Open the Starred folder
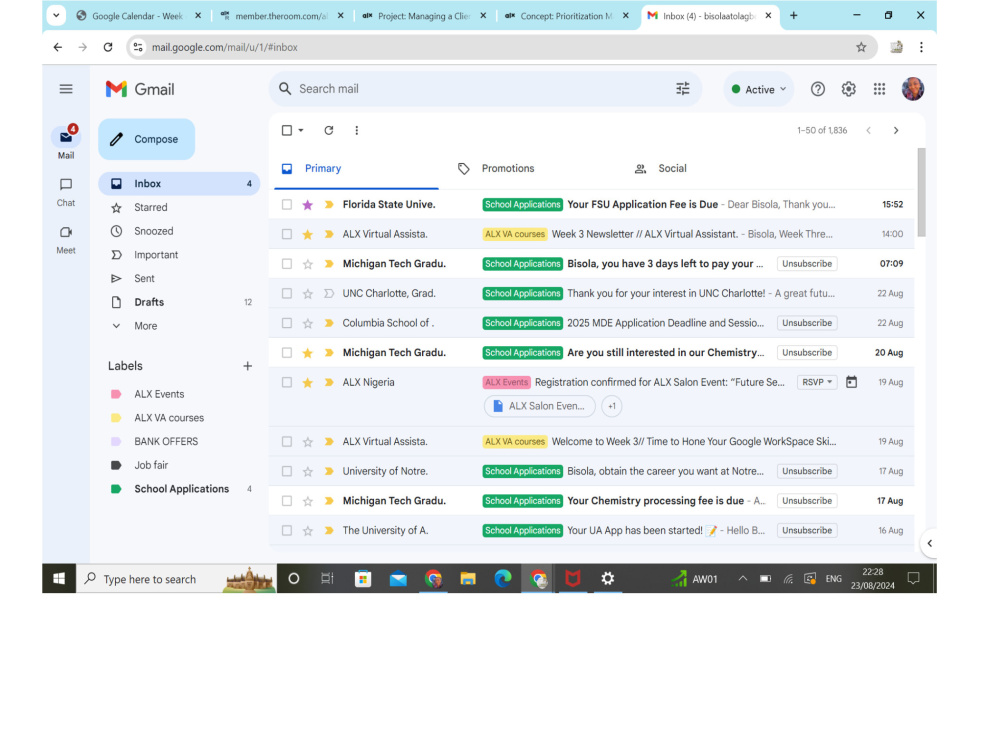 click(x=151, y=207)
